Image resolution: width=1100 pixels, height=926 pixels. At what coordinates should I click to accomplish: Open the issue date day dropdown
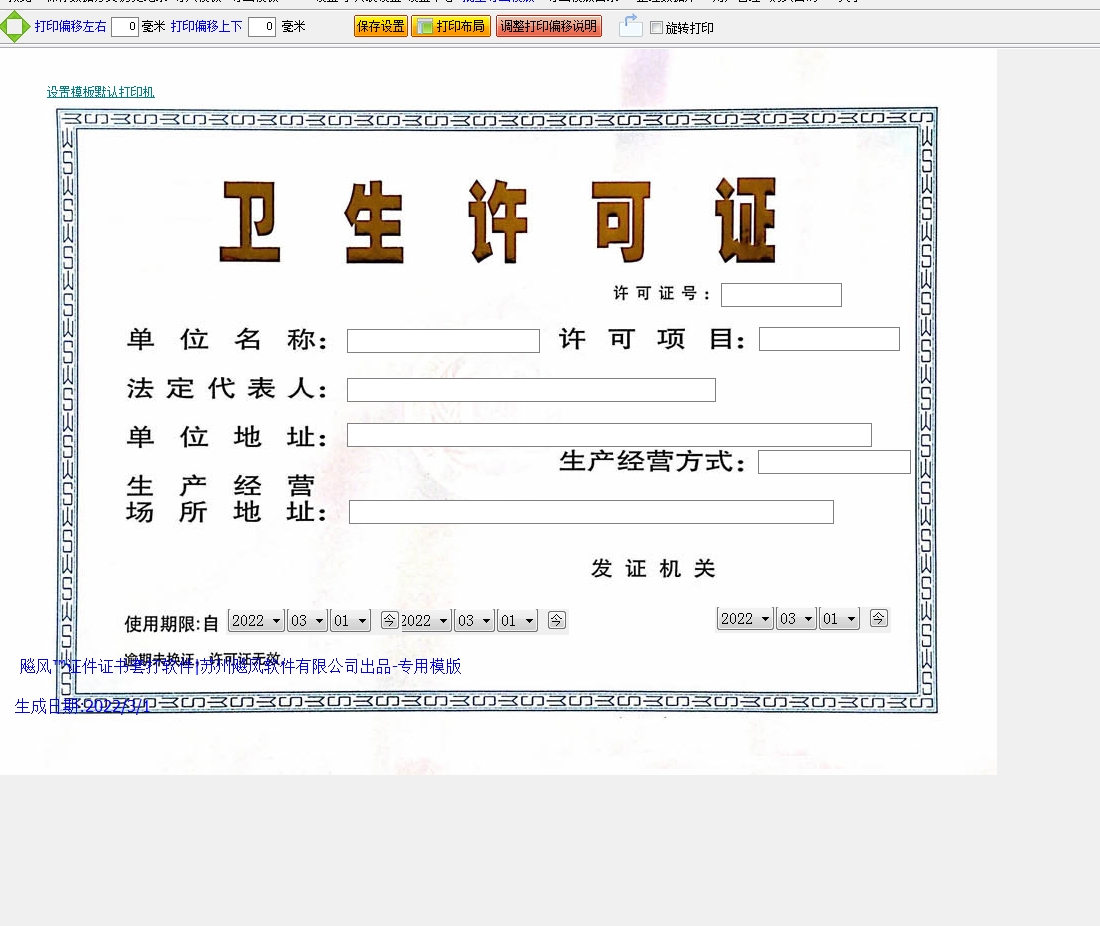[x=839, y=619]
